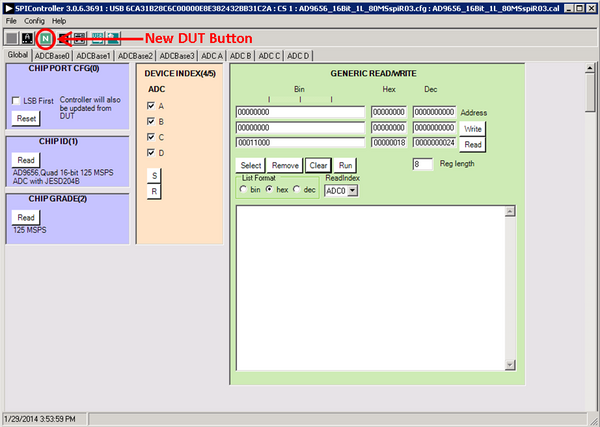
Task: Click the teal USB toolbar icon
Action: click(x=97, y=38)
